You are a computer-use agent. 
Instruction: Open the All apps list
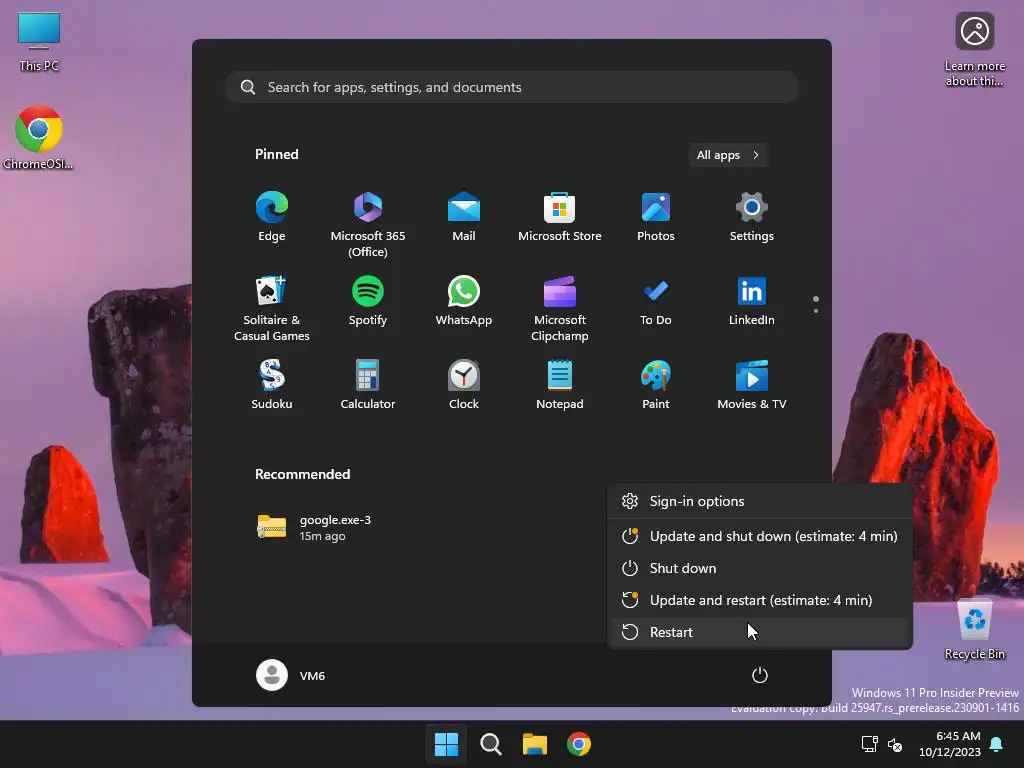click(x=728, y=155)
